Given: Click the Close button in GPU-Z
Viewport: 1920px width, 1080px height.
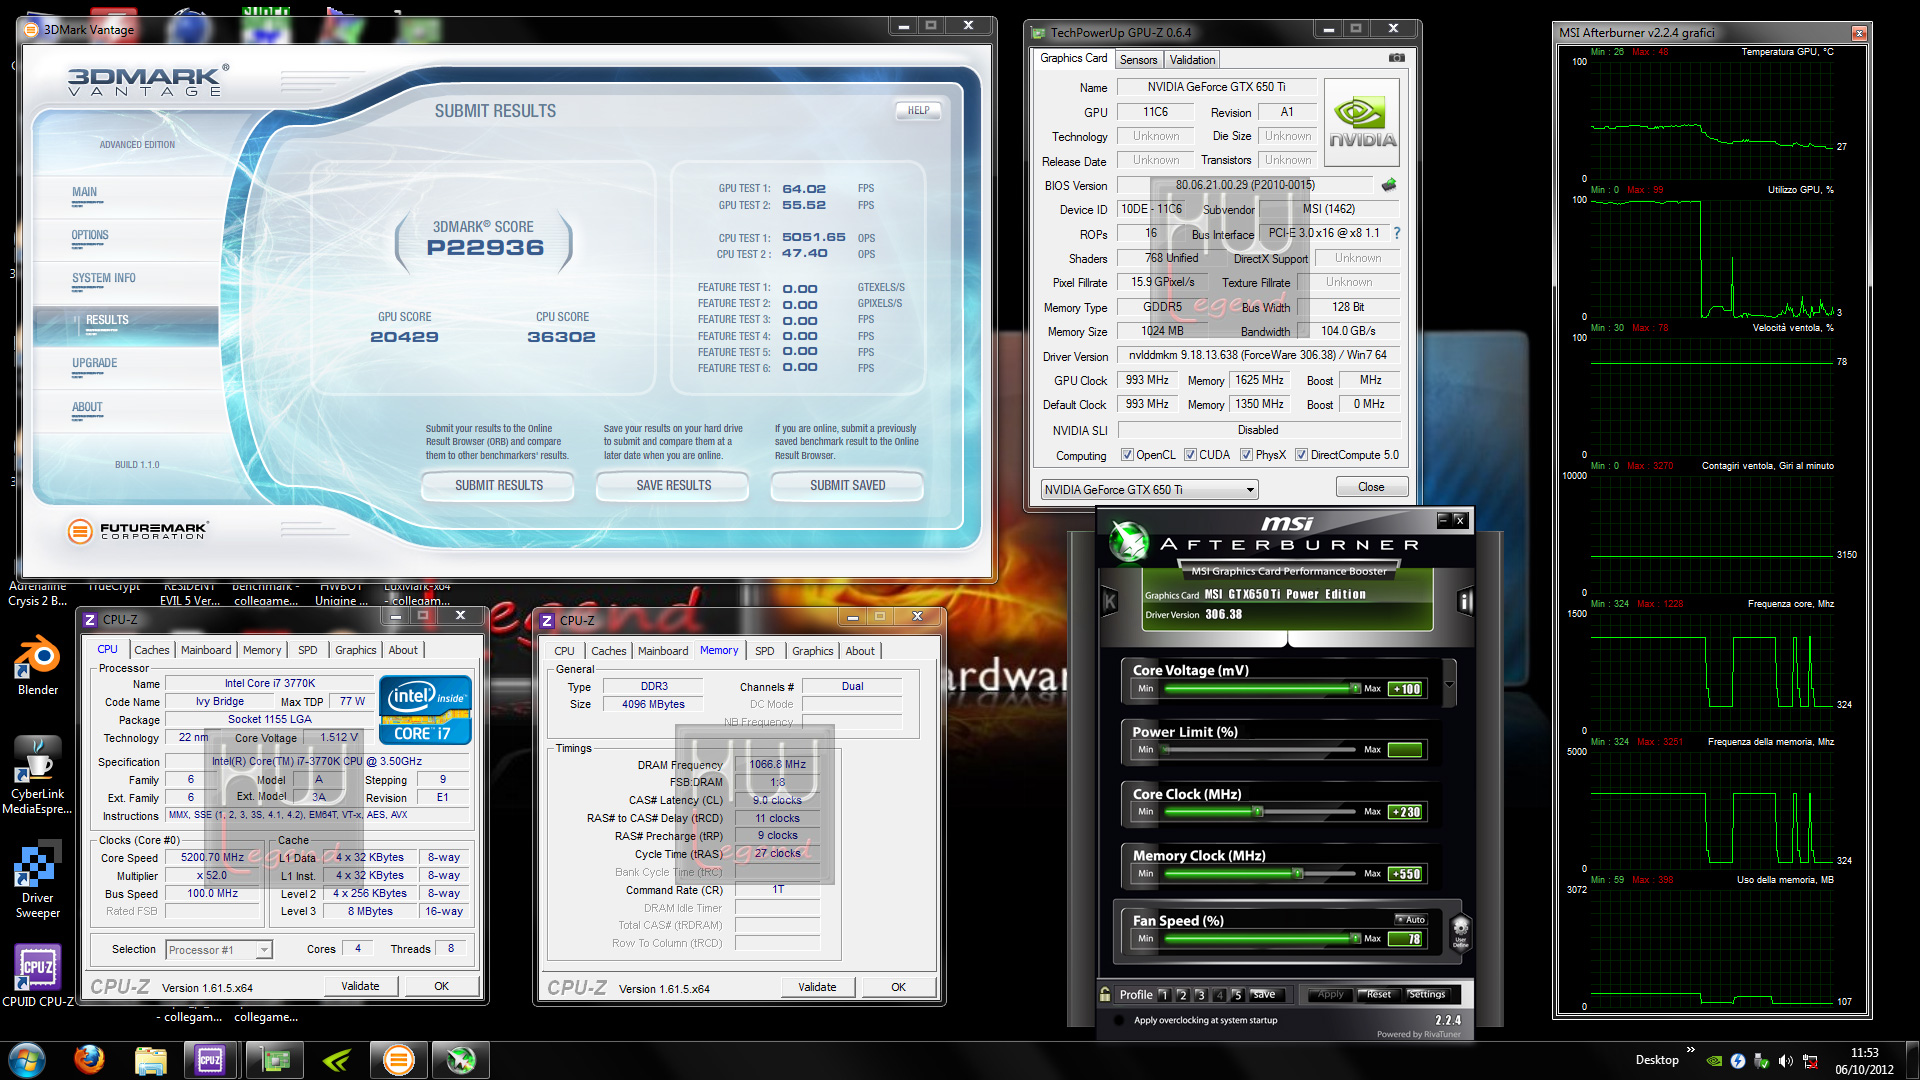Looking at the screenshot, I should pos(1371,487).
